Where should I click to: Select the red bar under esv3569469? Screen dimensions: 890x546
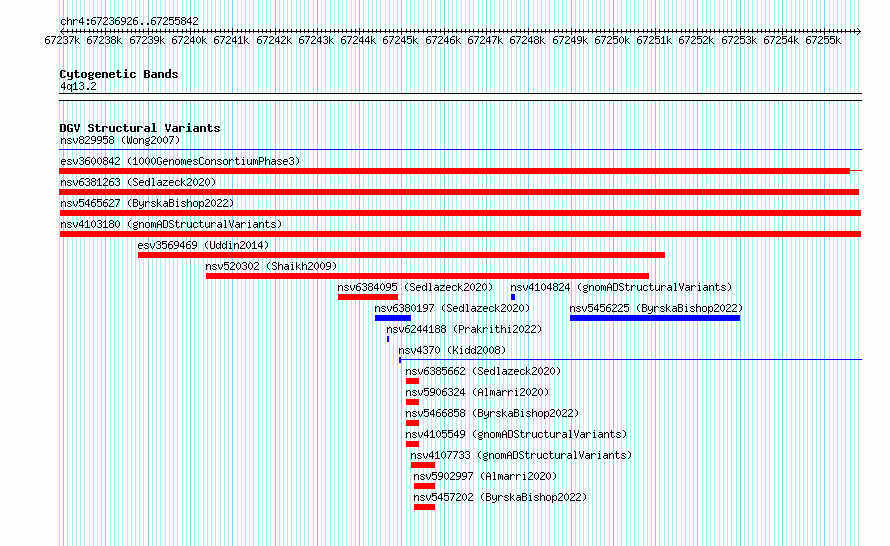pos(401,255)
